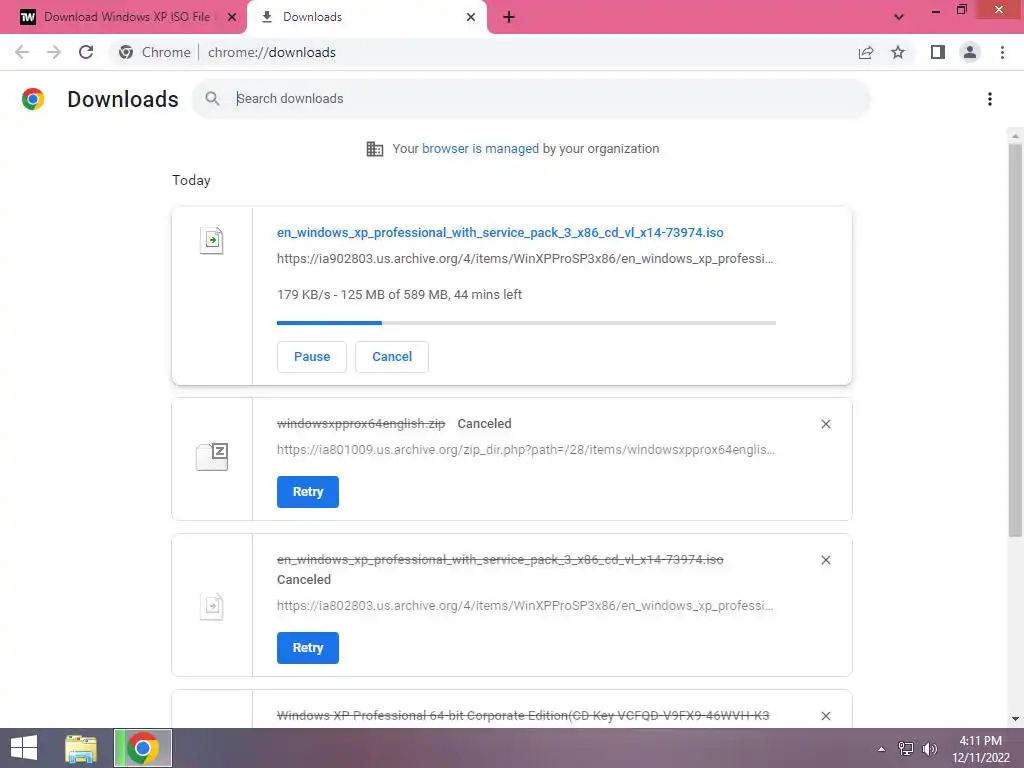Remove canceled ISO download from the list
This screenshot has width=1024, height=768.
pyautogui.click(x=826, y=560)
